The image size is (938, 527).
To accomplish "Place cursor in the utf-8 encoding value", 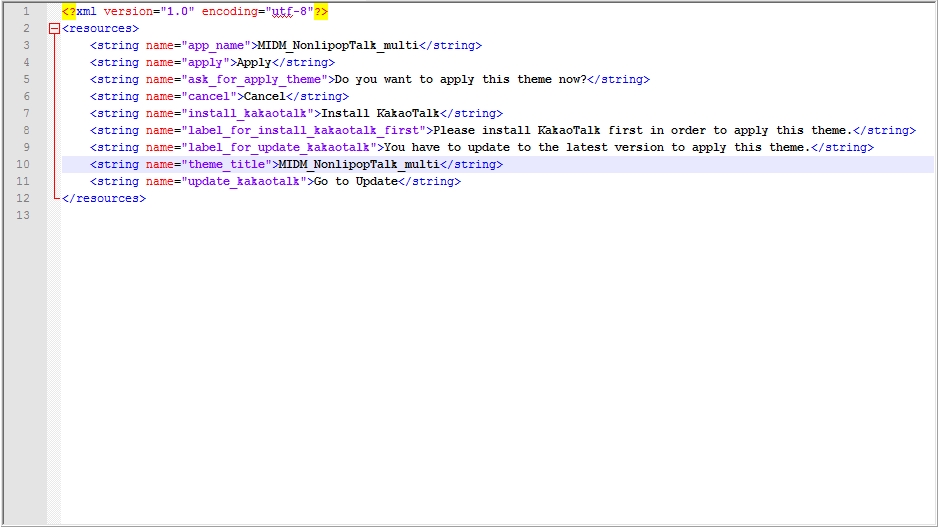I will 290,12.
